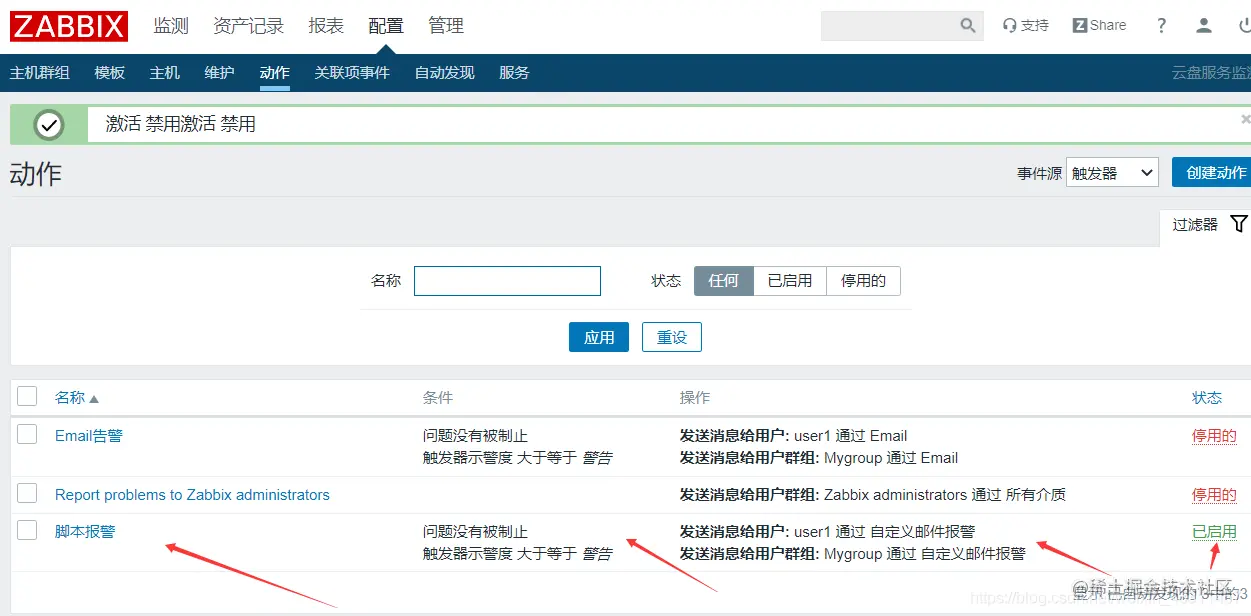This screenshot has height=616, width=1251.
Task: Click the 创建动作 button
Action: point(1214,172)
